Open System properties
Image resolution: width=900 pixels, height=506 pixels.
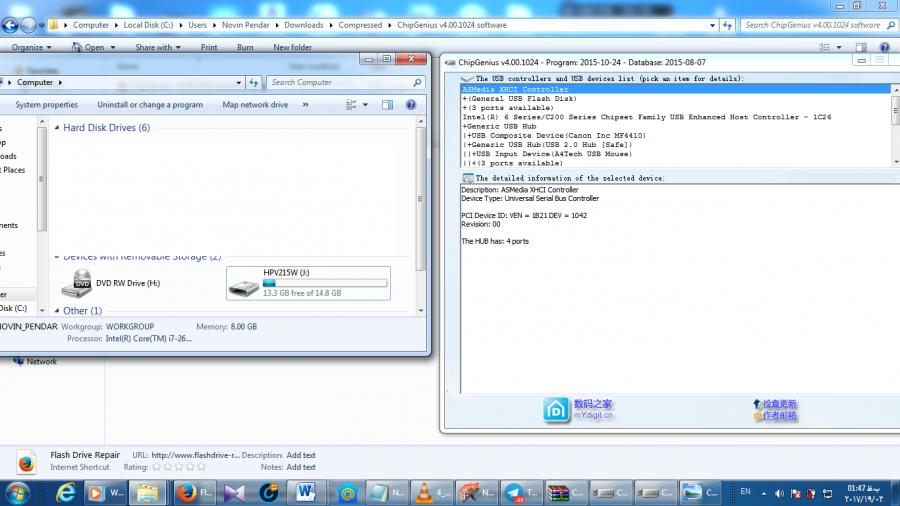(46, 104)
